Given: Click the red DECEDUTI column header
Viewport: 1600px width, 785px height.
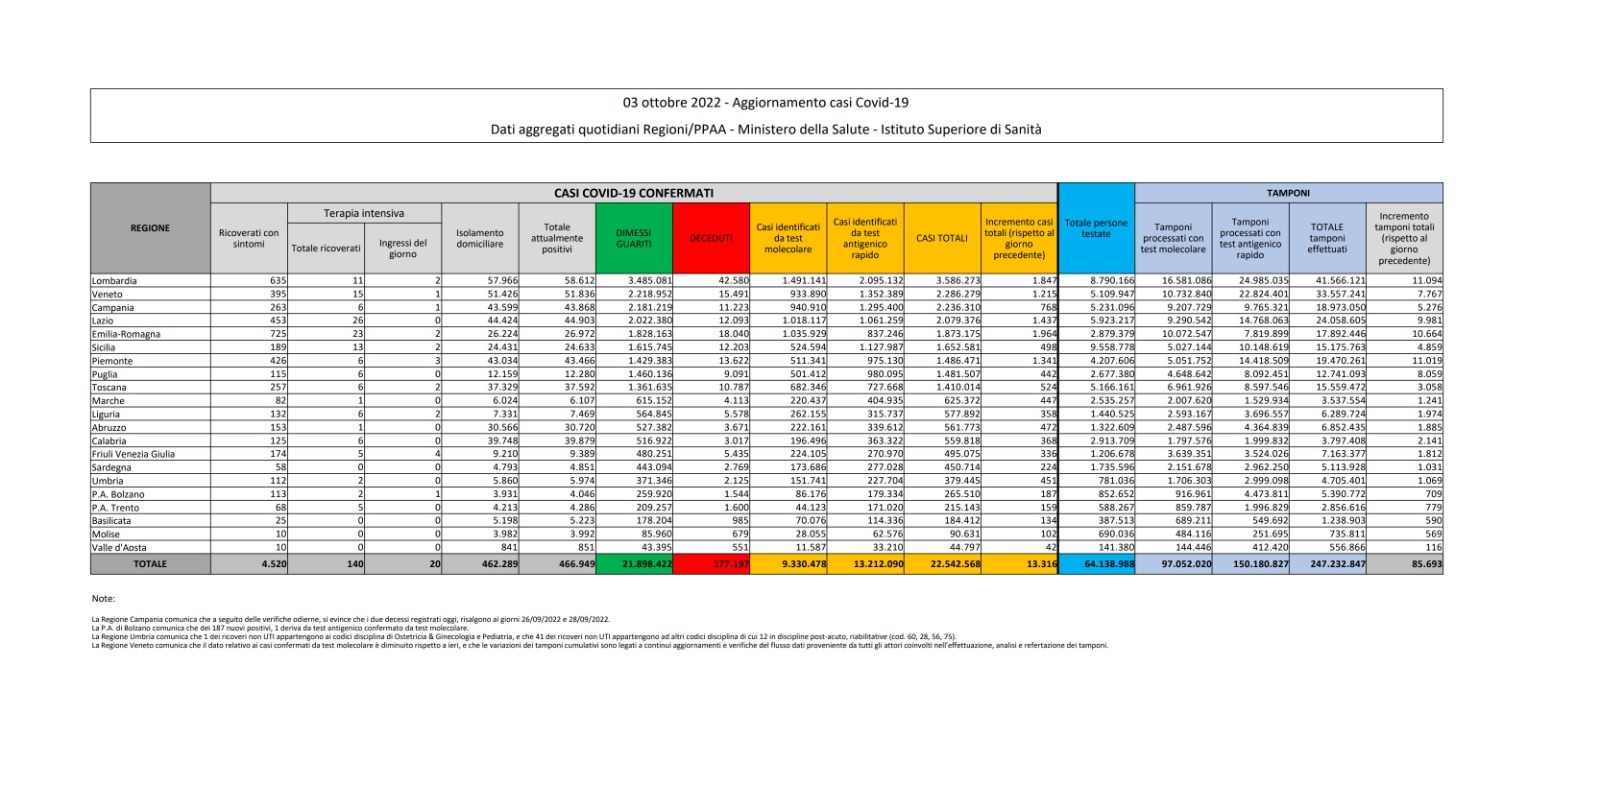Looking at the screenshot, I should (x=711, y=238).
